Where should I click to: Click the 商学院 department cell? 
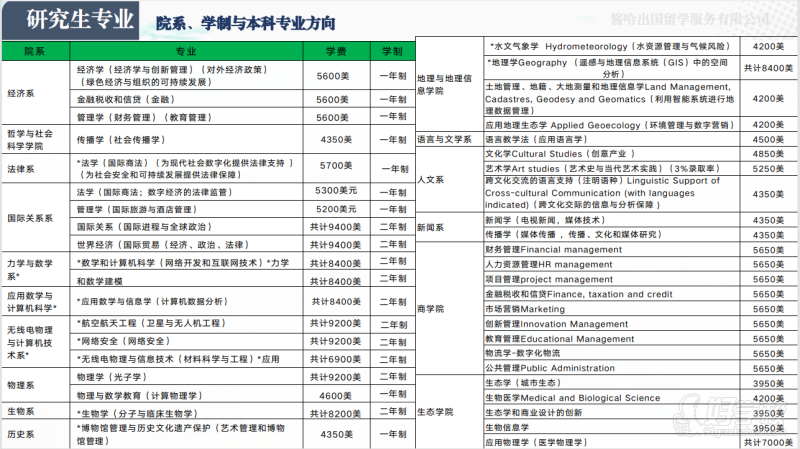(431, 309)
